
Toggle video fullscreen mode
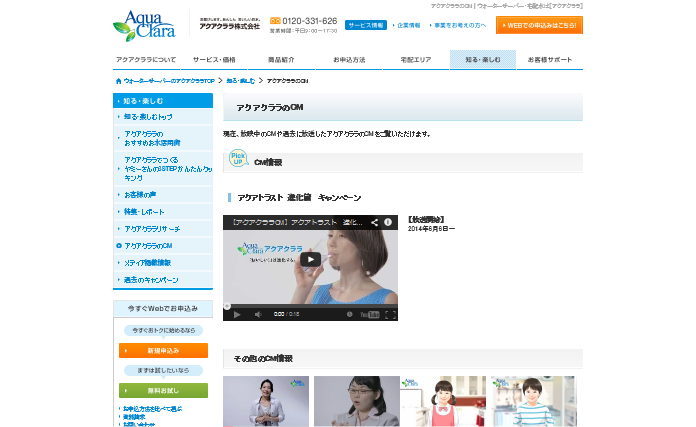[390, 314]
